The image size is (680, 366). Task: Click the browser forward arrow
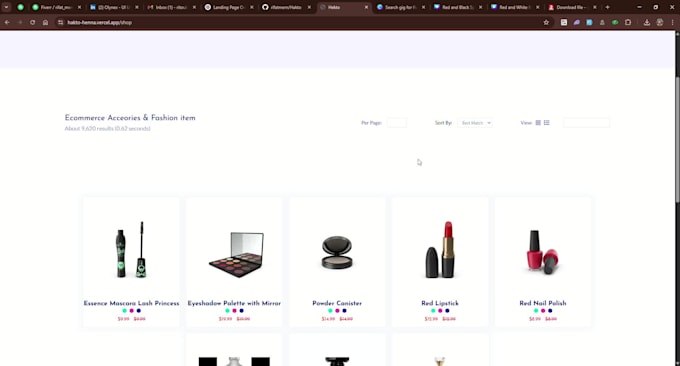(x=20, y=22)
